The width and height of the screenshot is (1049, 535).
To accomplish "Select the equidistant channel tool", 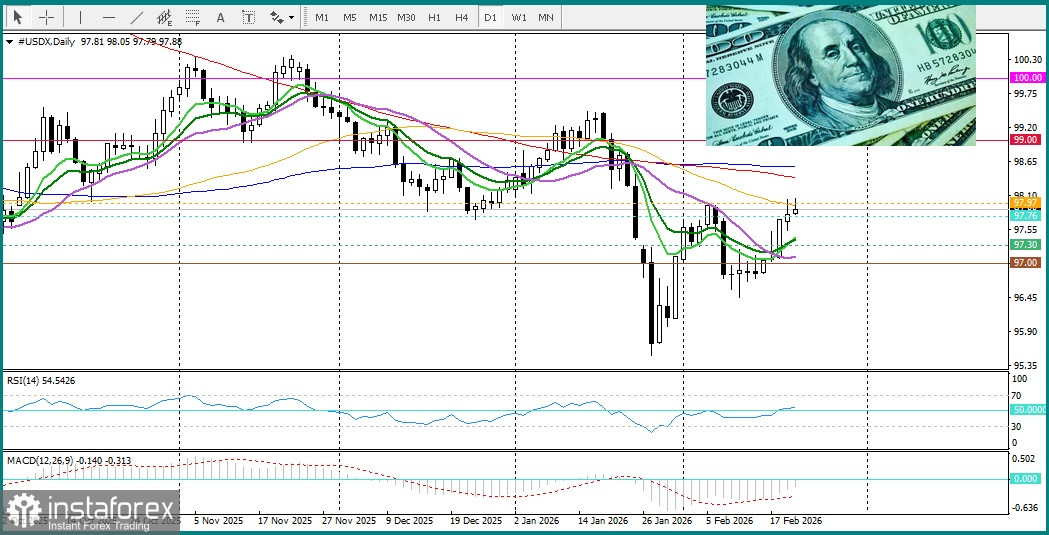I will [x=165, y=17].
